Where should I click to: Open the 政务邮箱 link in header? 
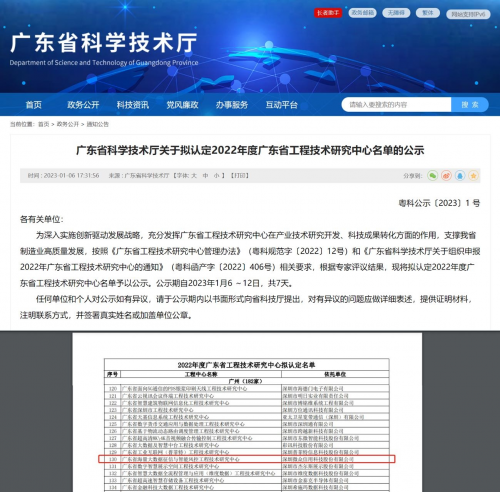(x=363, y=13)
